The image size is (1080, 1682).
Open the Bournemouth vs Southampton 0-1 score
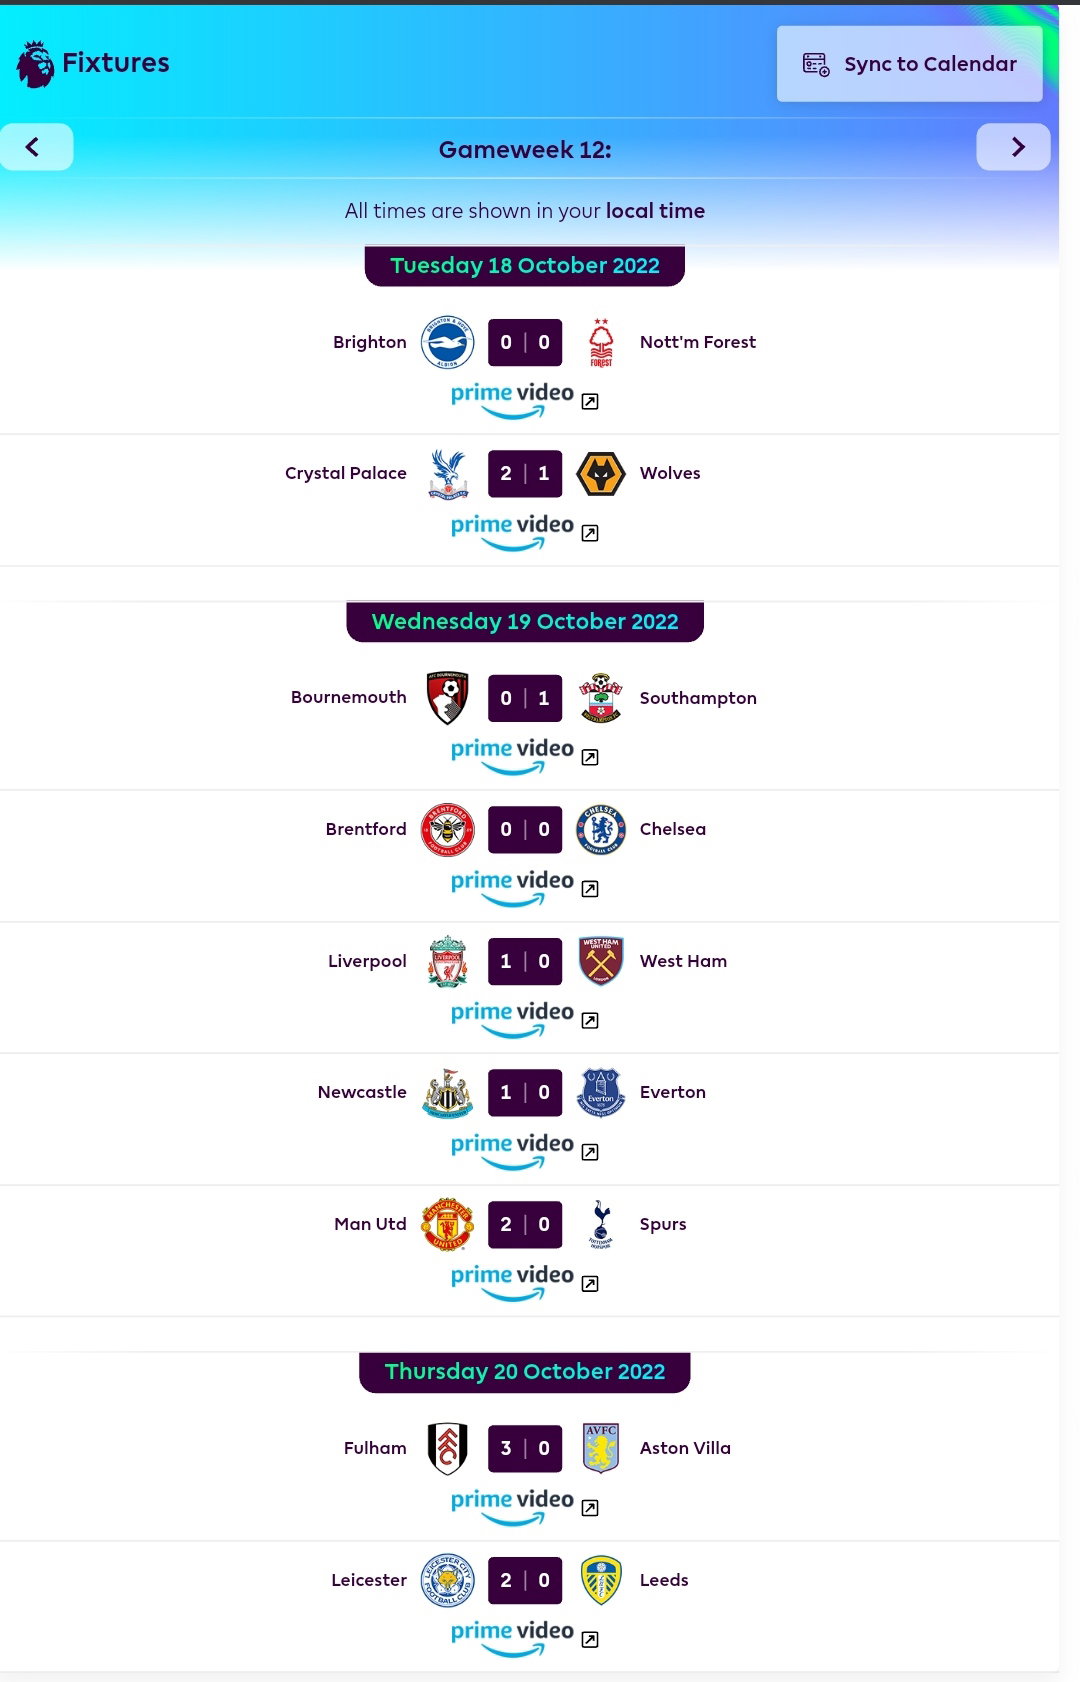click(x=525, y=698)
